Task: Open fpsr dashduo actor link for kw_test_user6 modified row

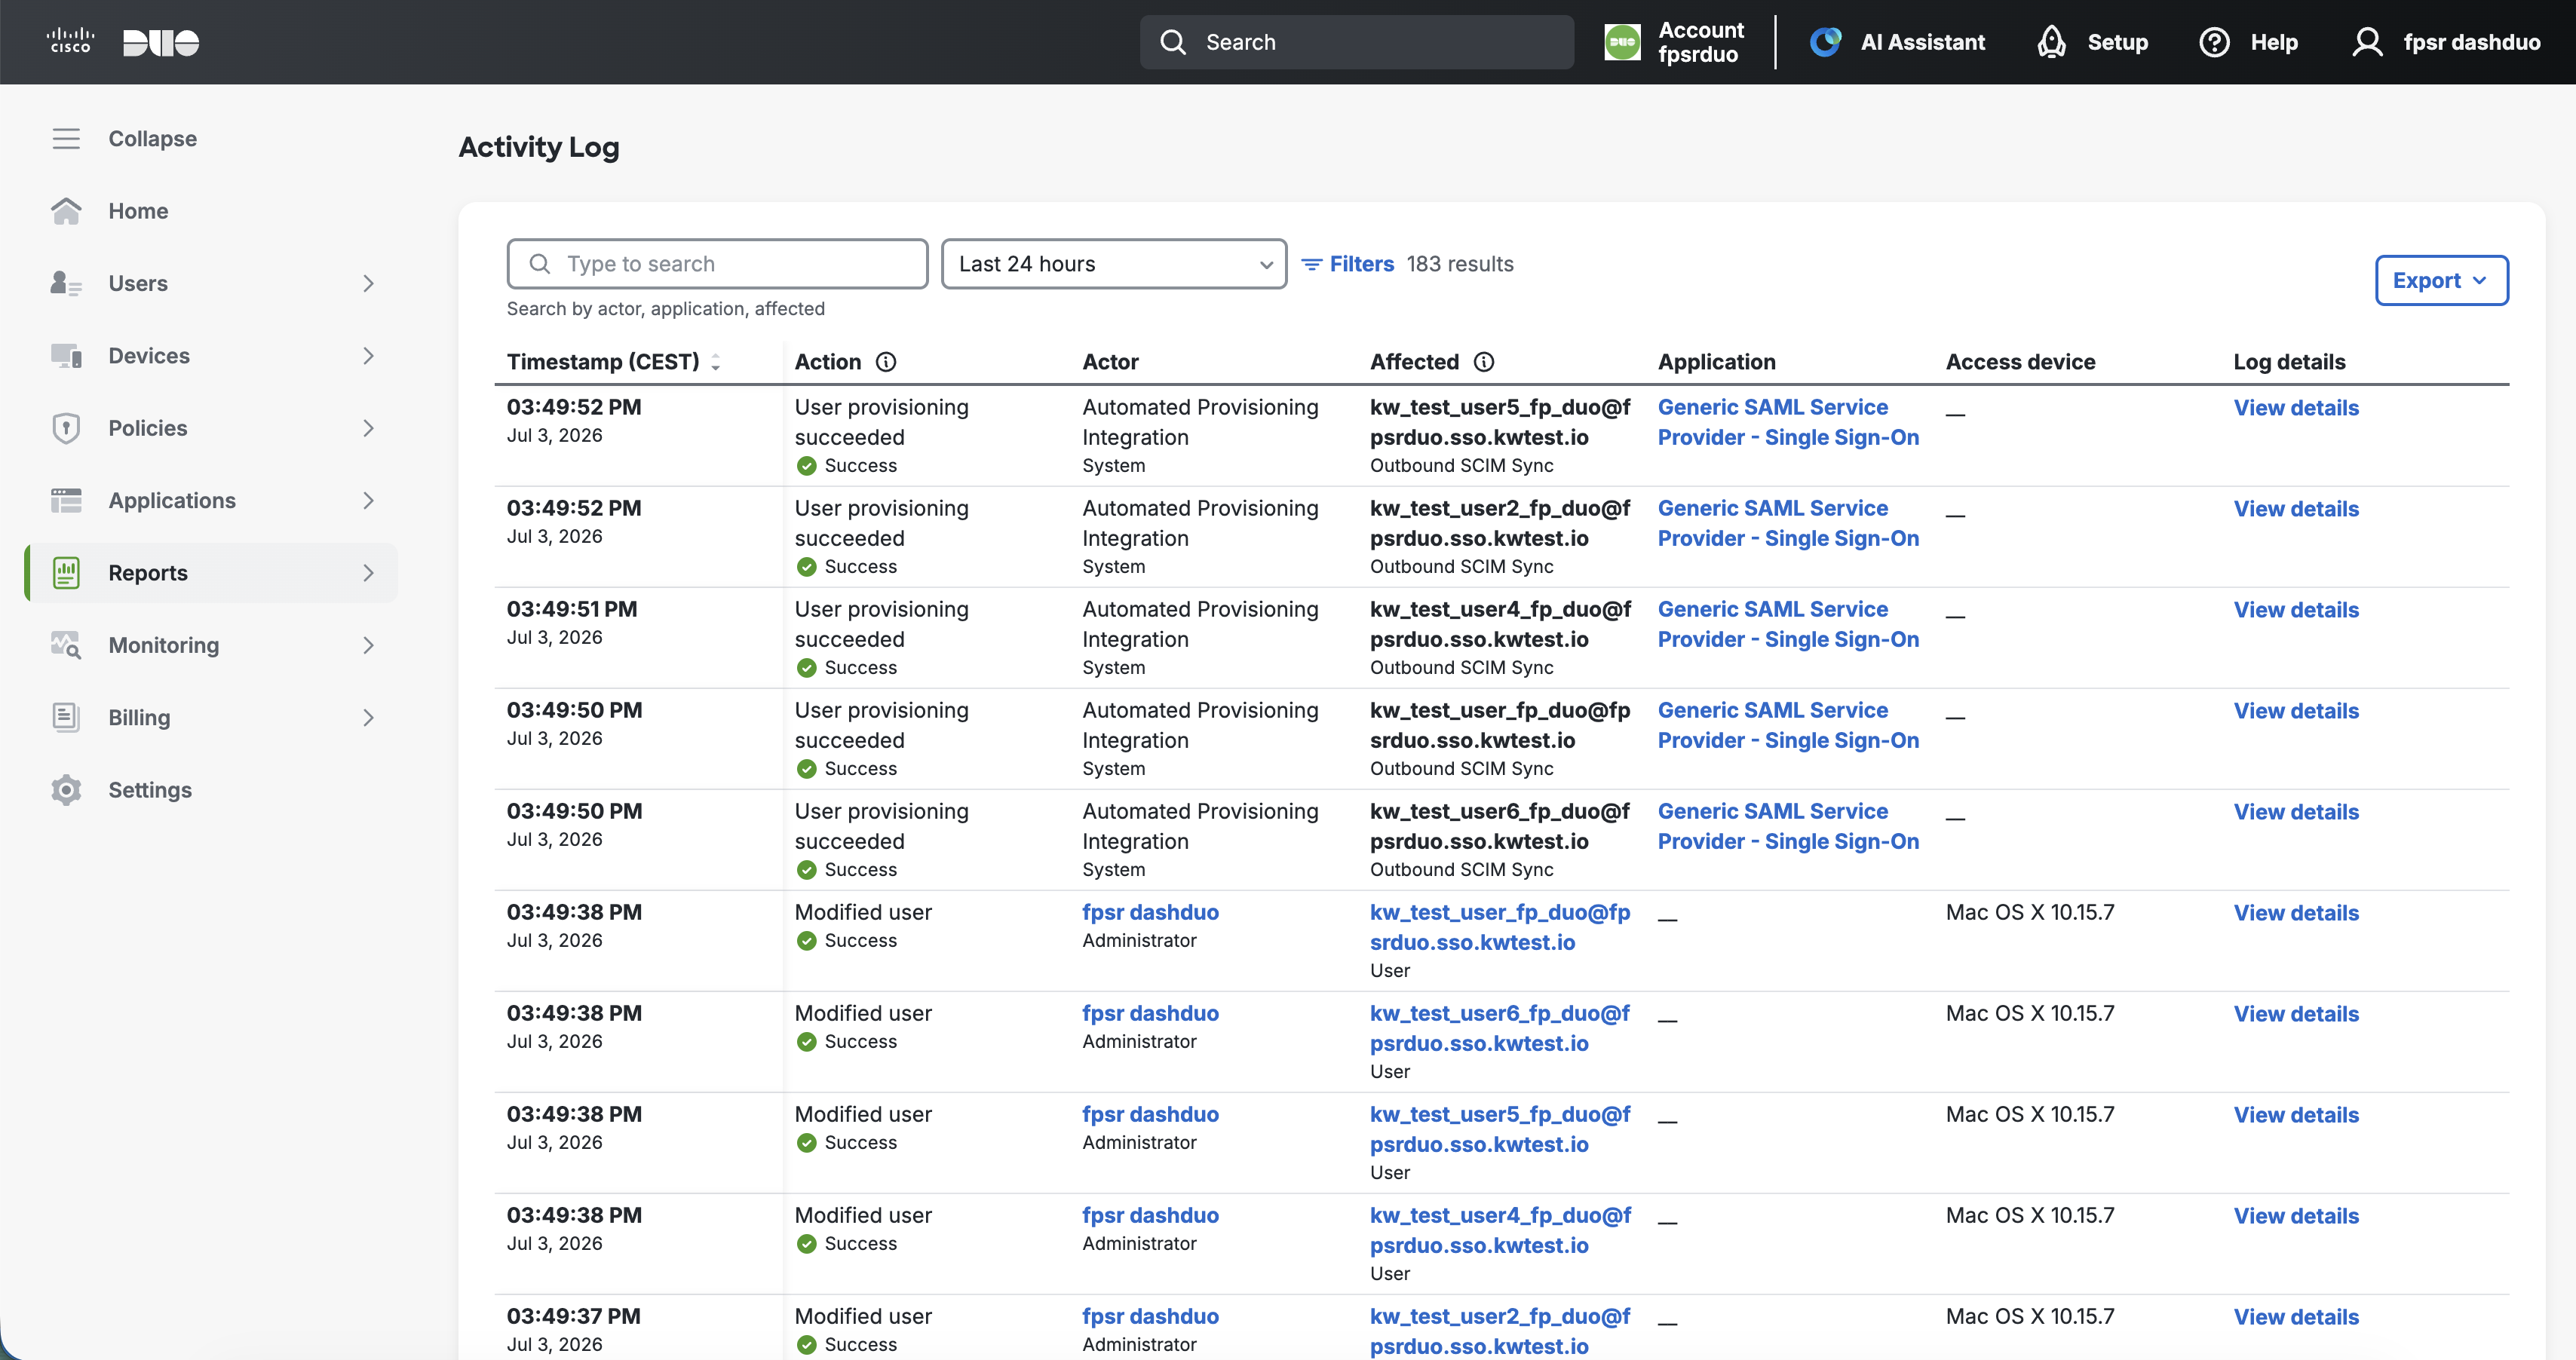Action: tap(1150, 1013)
